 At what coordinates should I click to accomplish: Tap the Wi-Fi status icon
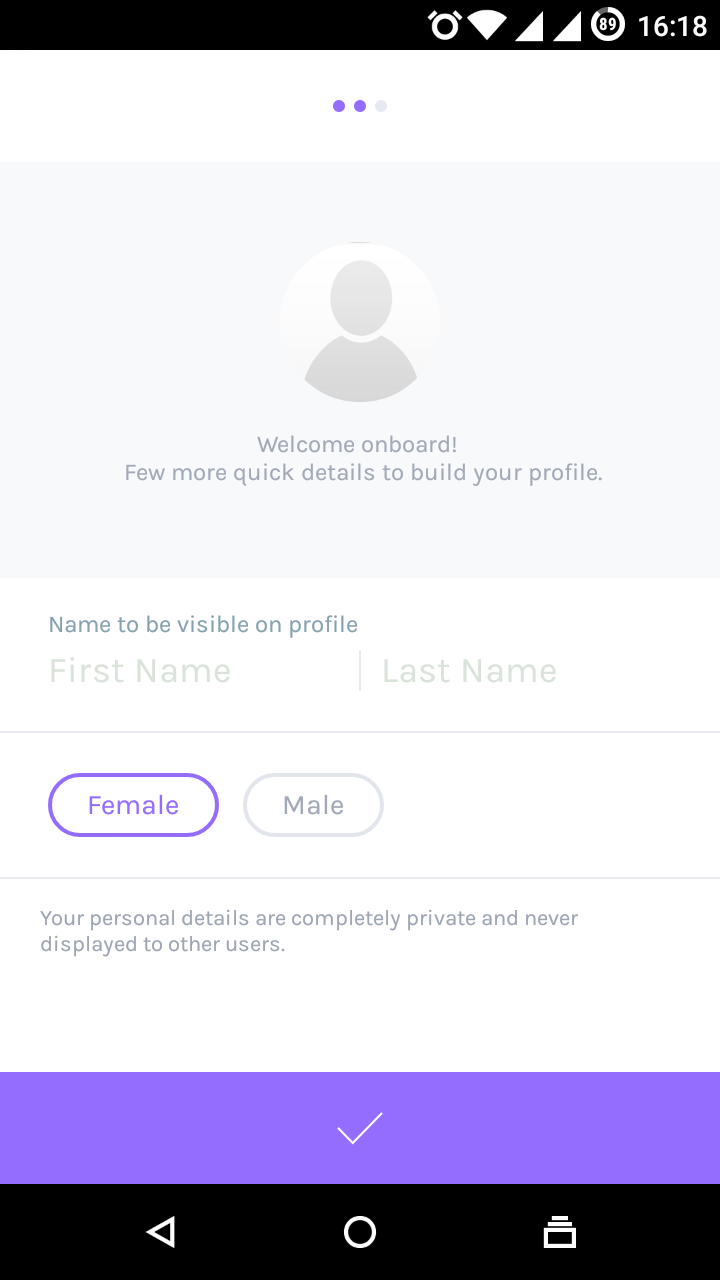pyautogui.click(x=487, y=24)
